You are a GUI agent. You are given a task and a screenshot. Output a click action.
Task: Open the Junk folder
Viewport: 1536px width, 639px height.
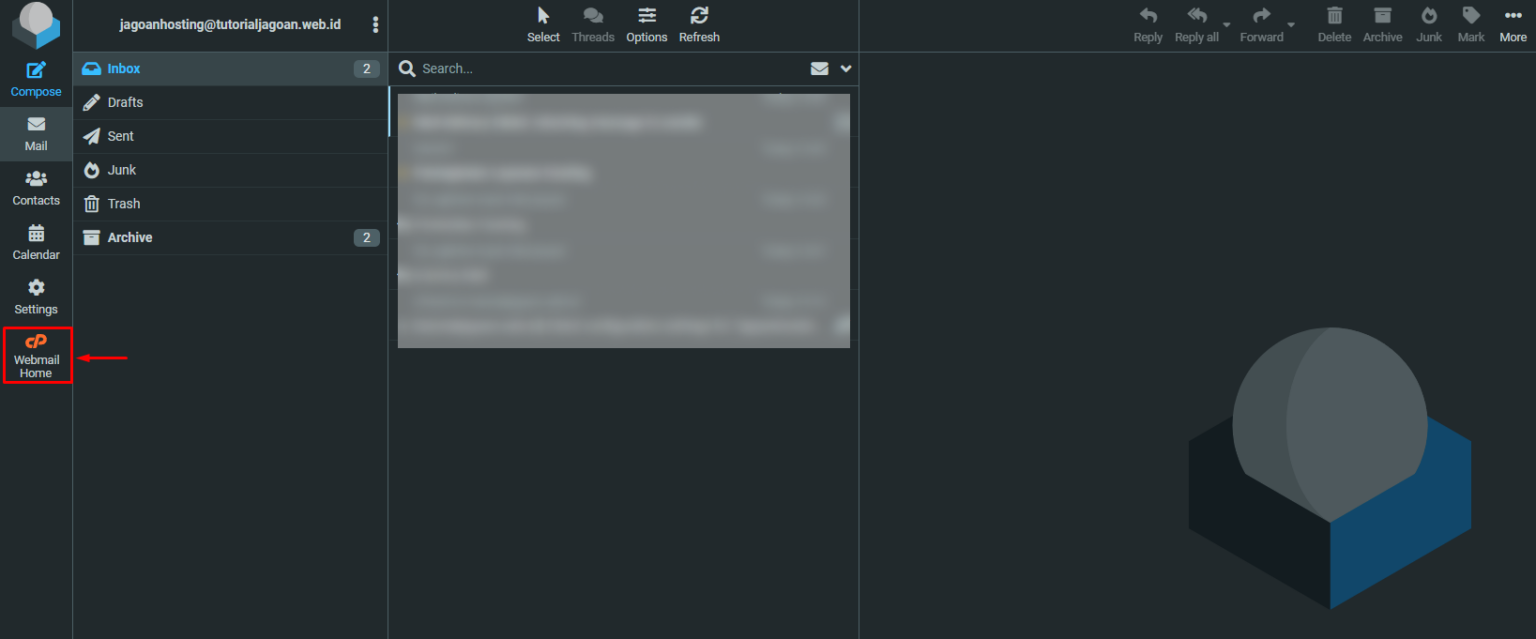click(x=122, y=170)
